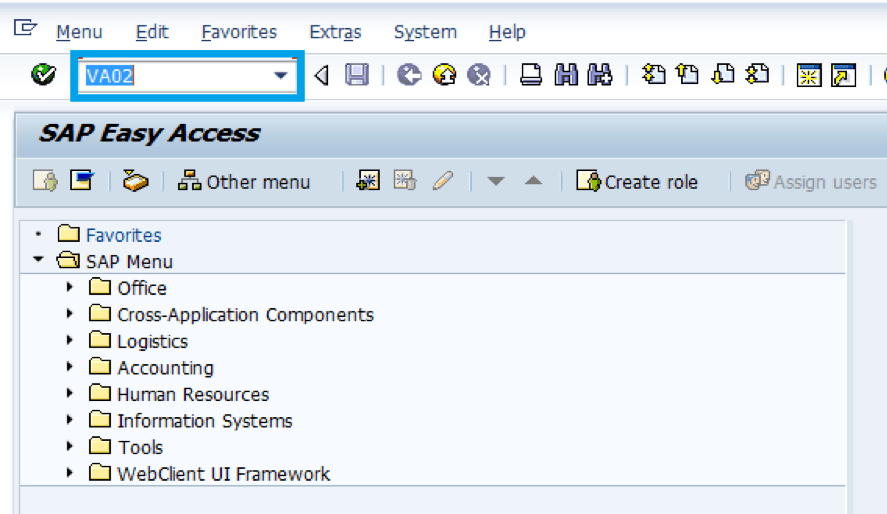Select the SAP Menu tree label
The width and height of the screenshot is (887, 514).
pyautogui.click(x=129, y=261)
